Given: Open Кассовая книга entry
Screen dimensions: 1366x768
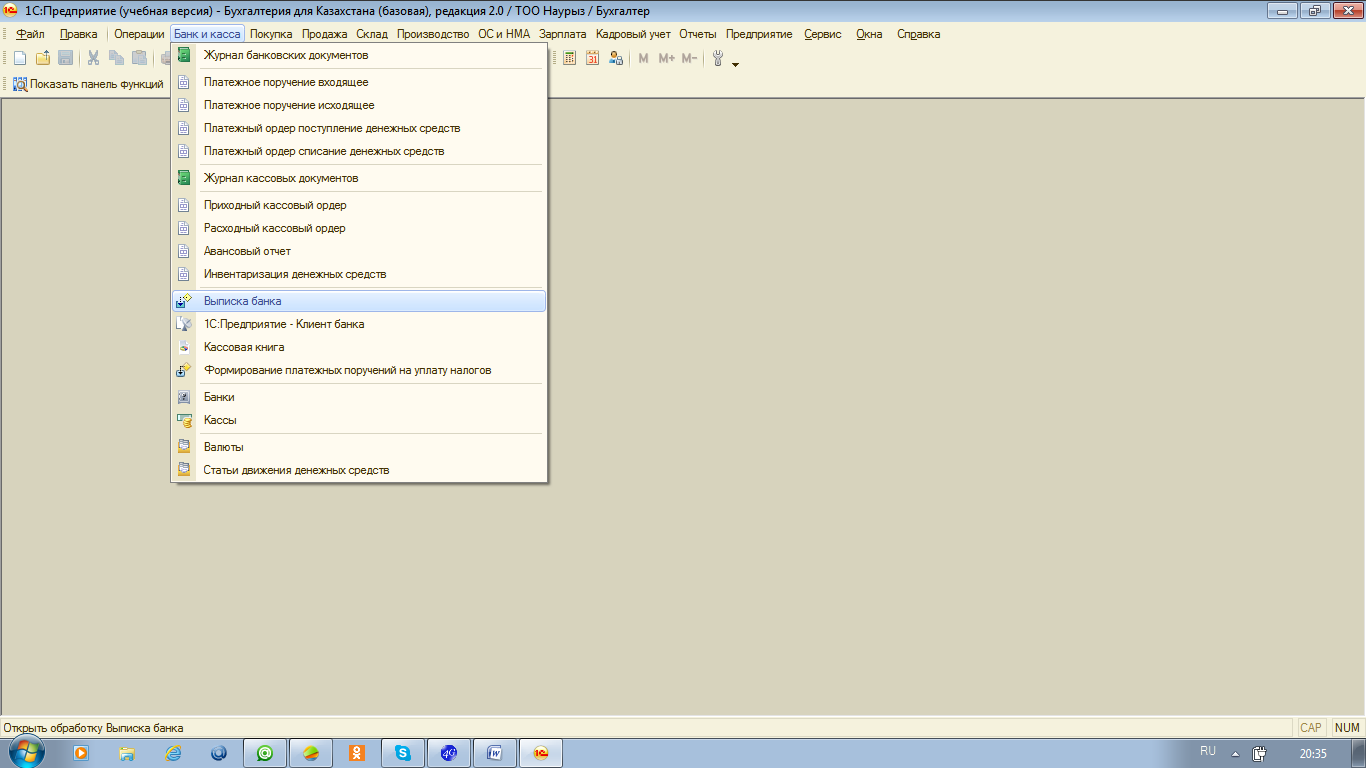Looking at the screenshot, I should point(359,347).
